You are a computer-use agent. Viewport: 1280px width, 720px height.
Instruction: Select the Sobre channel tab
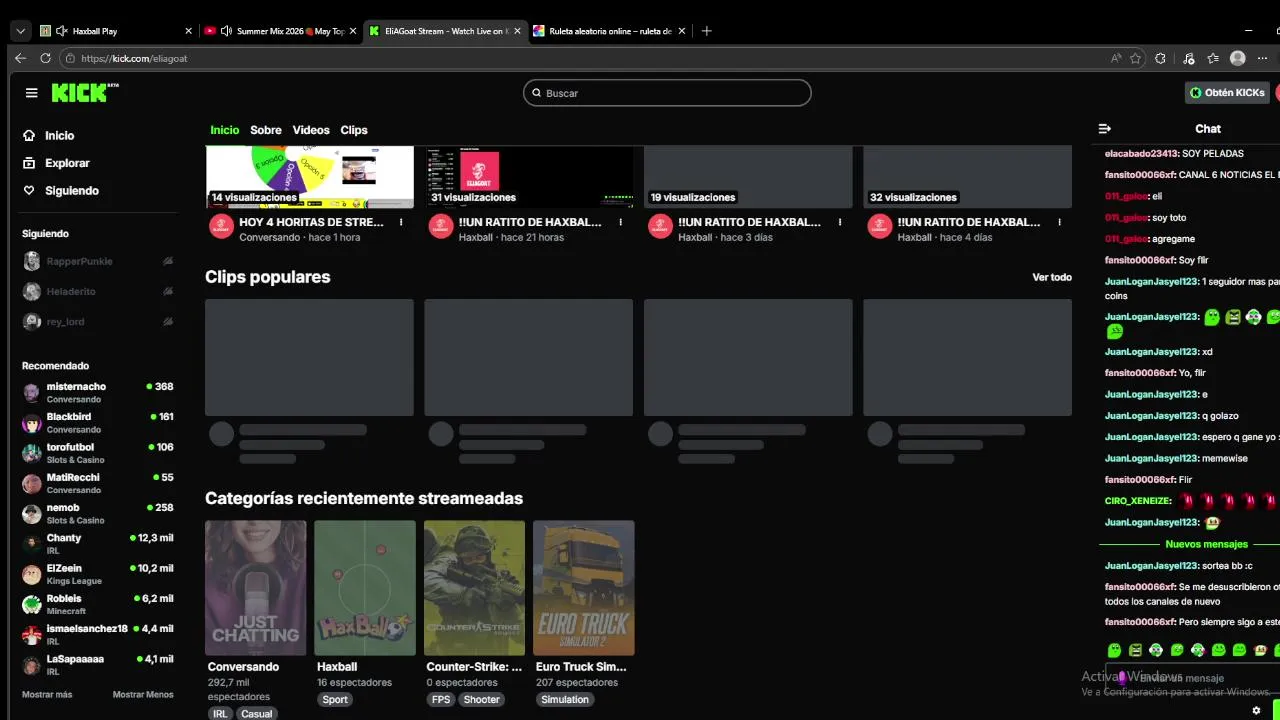tap(266, 130)
